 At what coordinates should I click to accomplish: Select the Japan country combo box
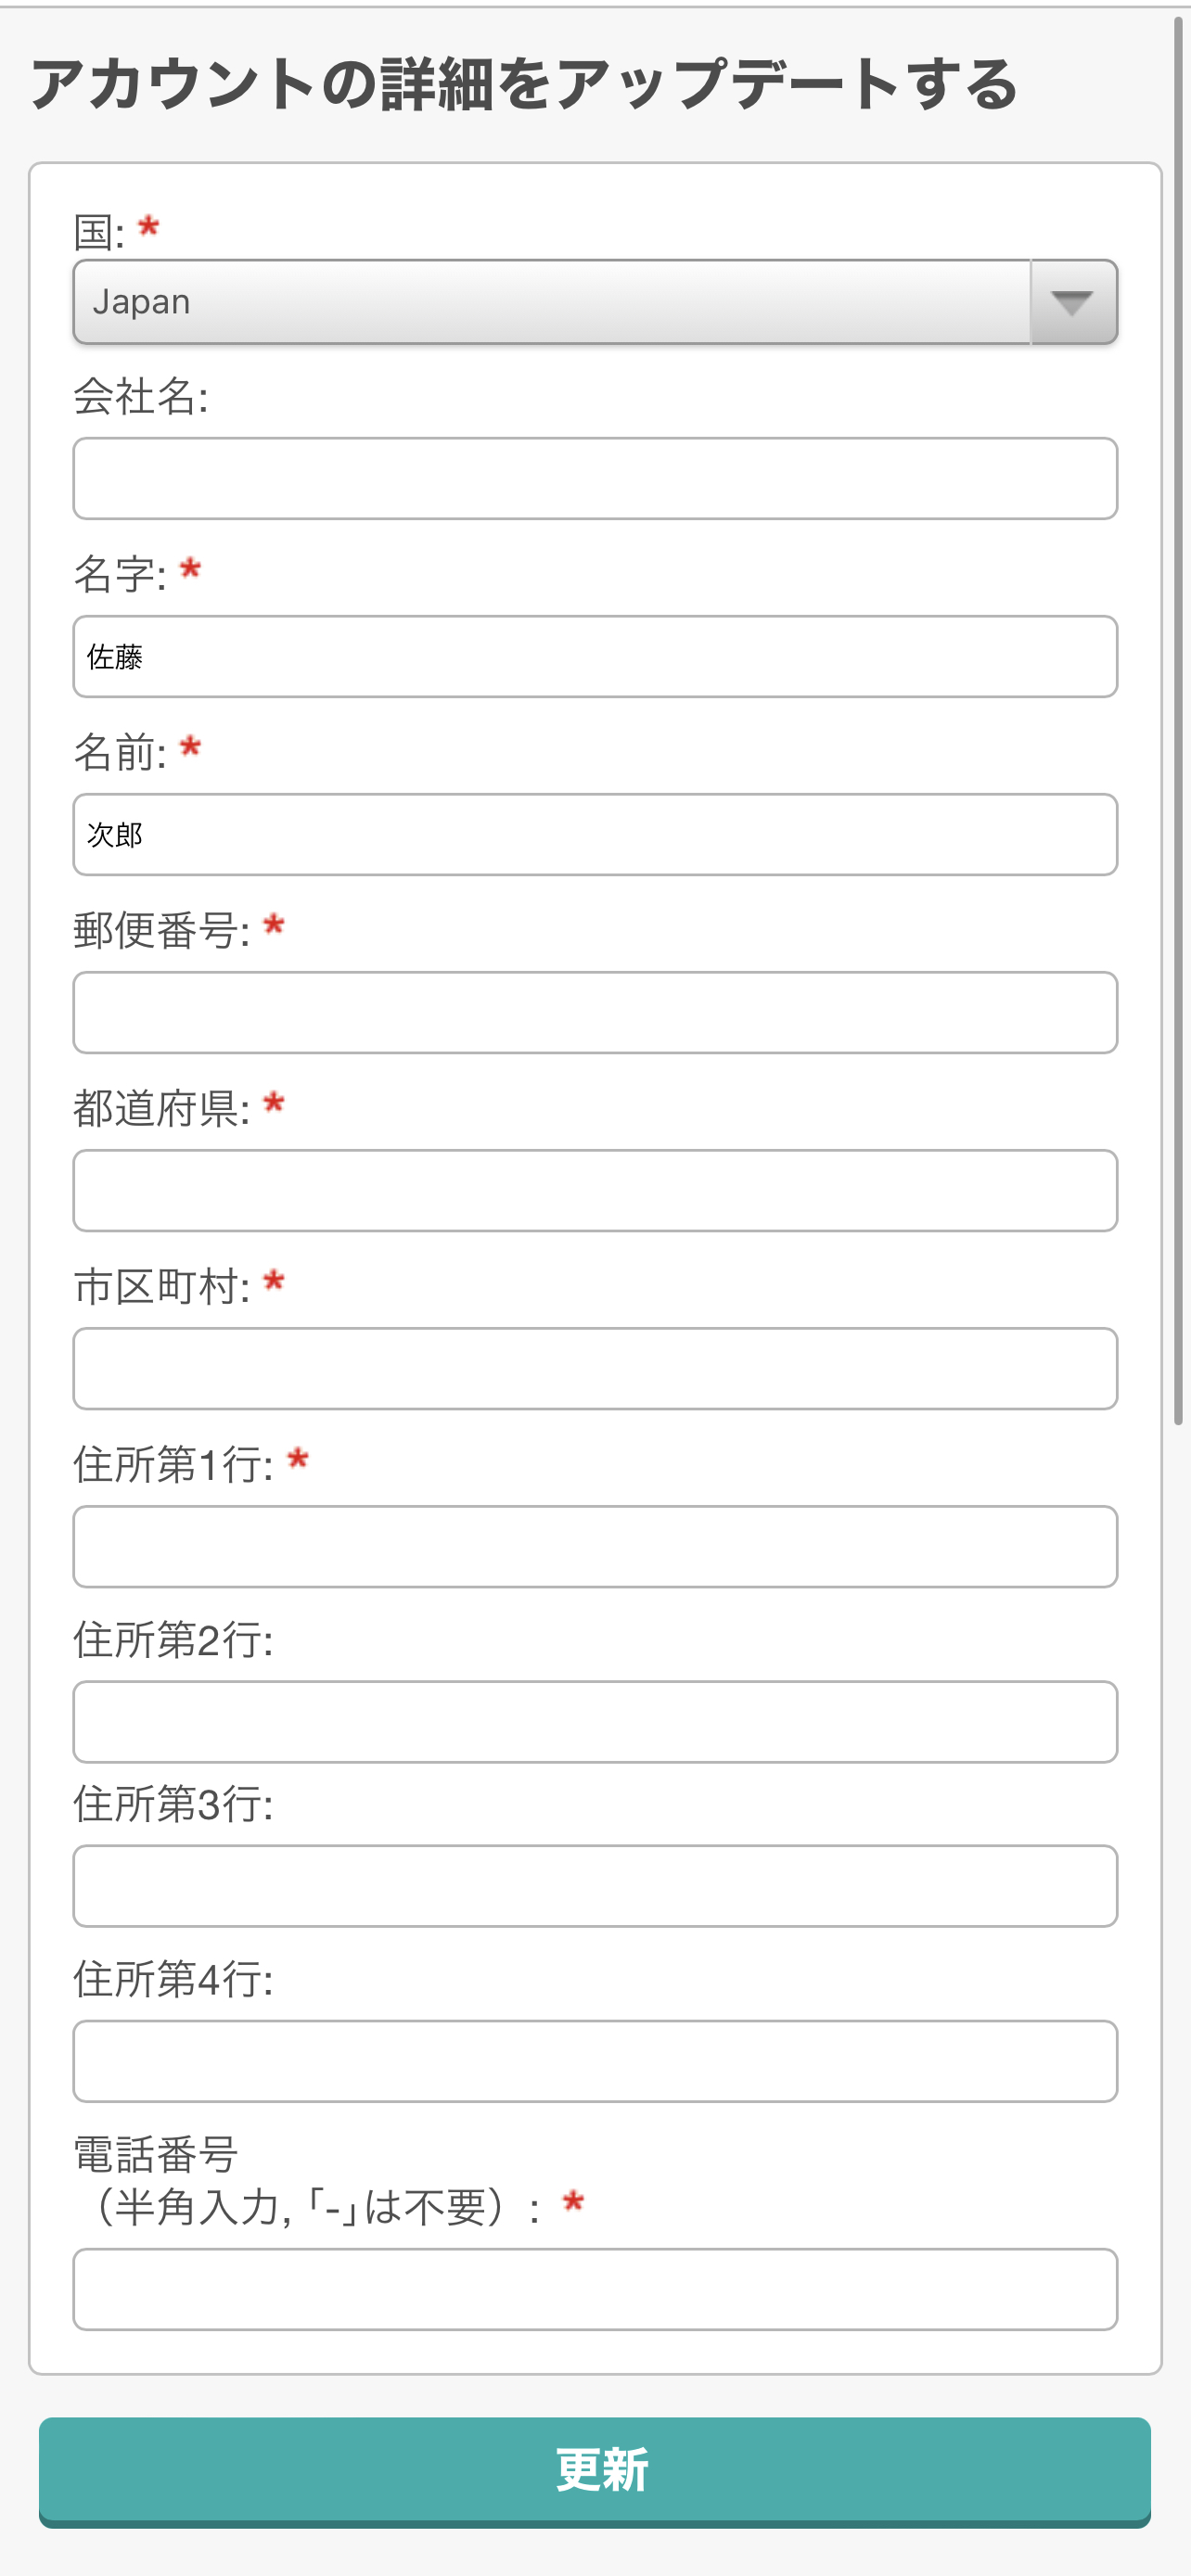click(x=552, y=302)
